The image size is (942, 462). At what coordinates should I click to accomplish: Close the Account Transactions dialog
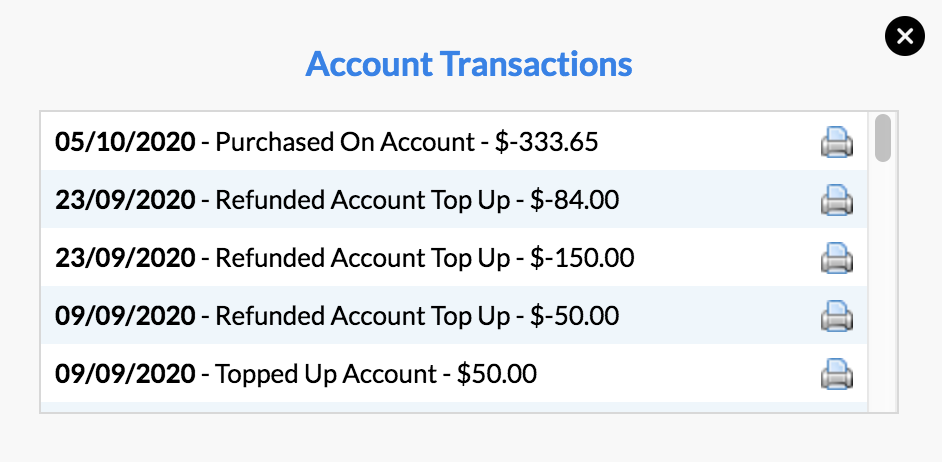905,37
